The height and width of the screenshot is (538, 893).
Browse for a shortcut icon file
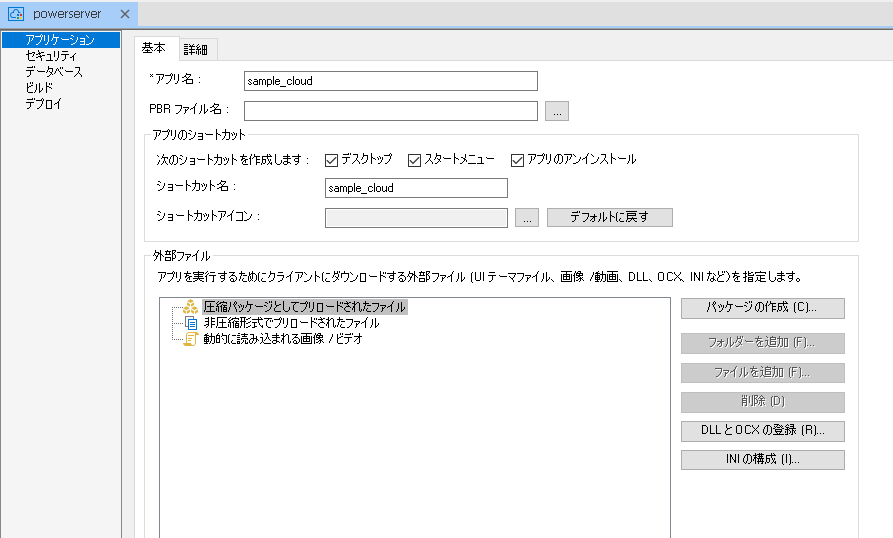point(527,218)
